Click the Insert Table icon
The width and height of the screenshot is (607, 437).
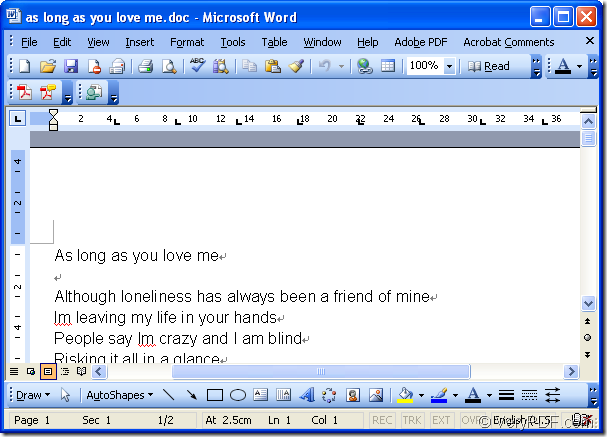[x=388, y=66]
